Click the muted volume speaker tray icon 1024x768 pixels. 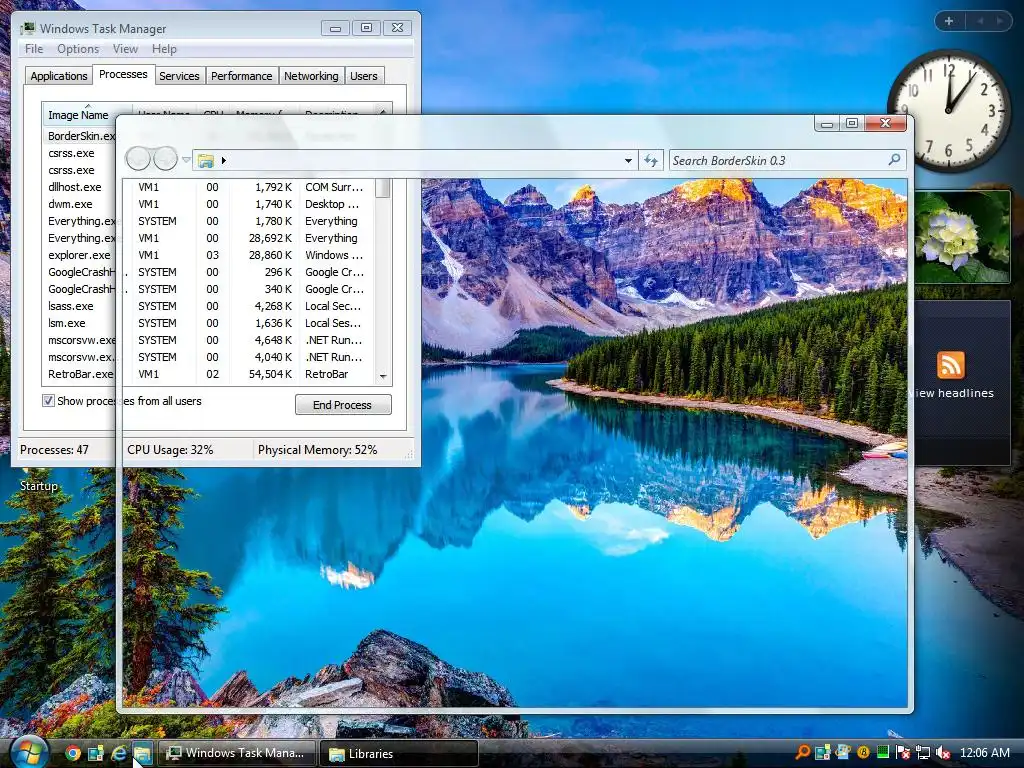942,752
